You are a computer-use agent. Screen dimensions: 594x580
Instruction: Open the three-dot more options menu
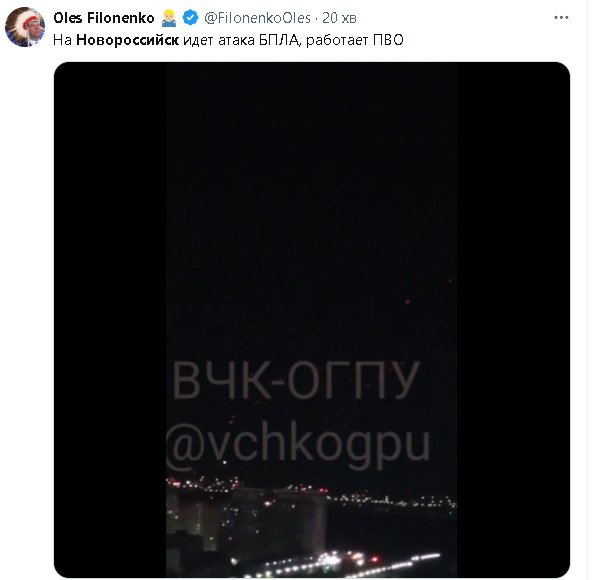(561, 17)
